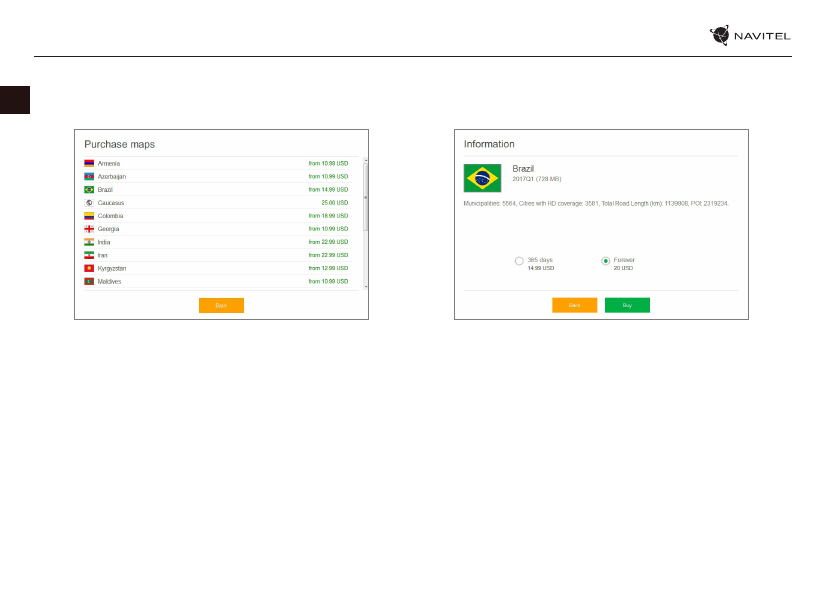This screenshot has width=840, height=595.
Task: Click the Maldives flag icon
Action: (x=89, y=282)
